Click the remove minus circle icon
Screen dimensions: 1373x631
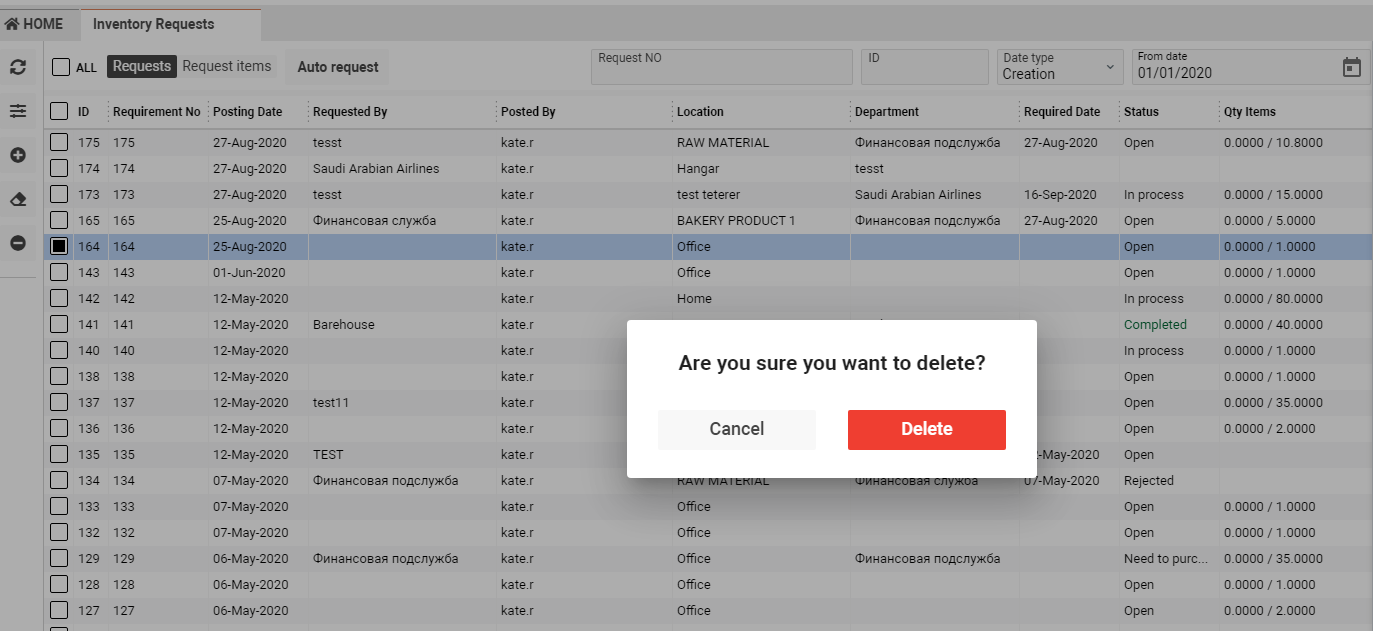[18, 243]
